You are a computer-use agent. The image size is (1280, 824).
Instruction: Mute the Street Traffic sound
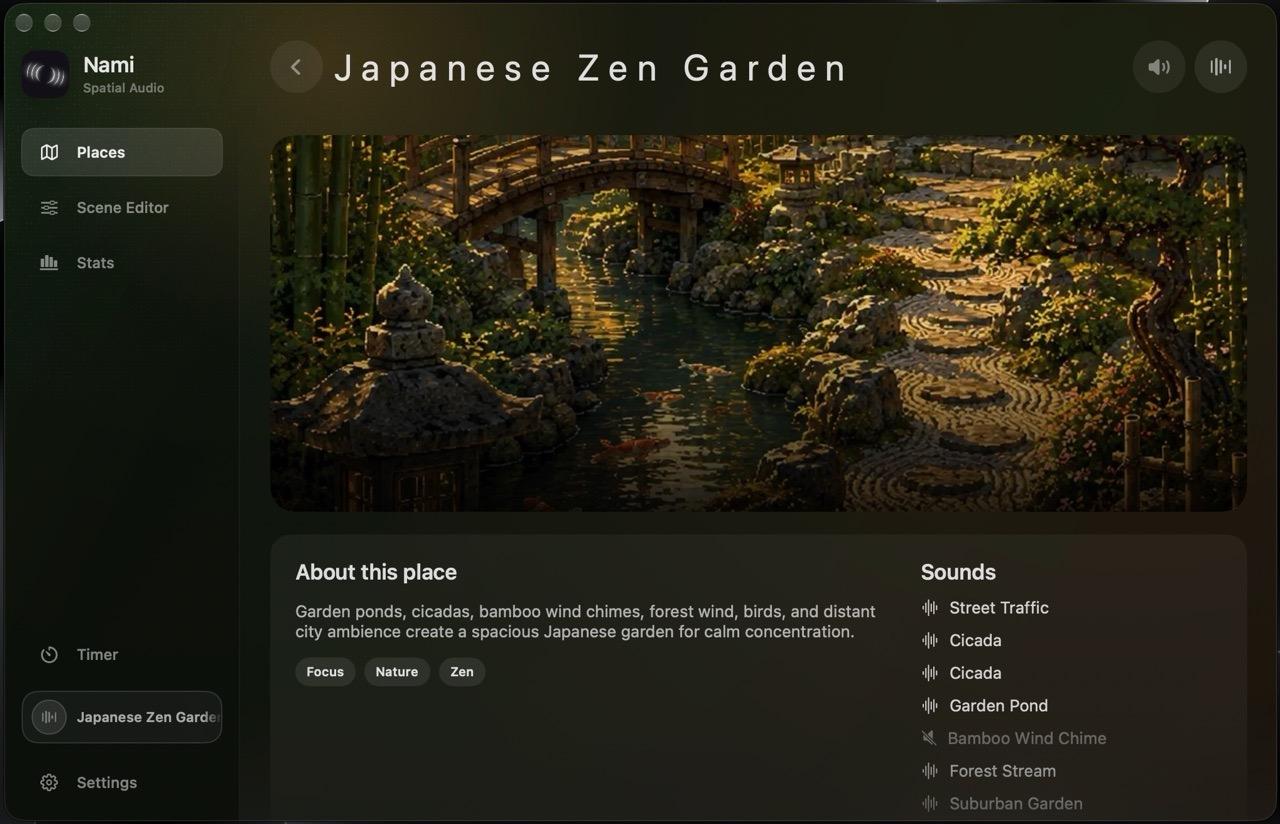pos(930,607)
